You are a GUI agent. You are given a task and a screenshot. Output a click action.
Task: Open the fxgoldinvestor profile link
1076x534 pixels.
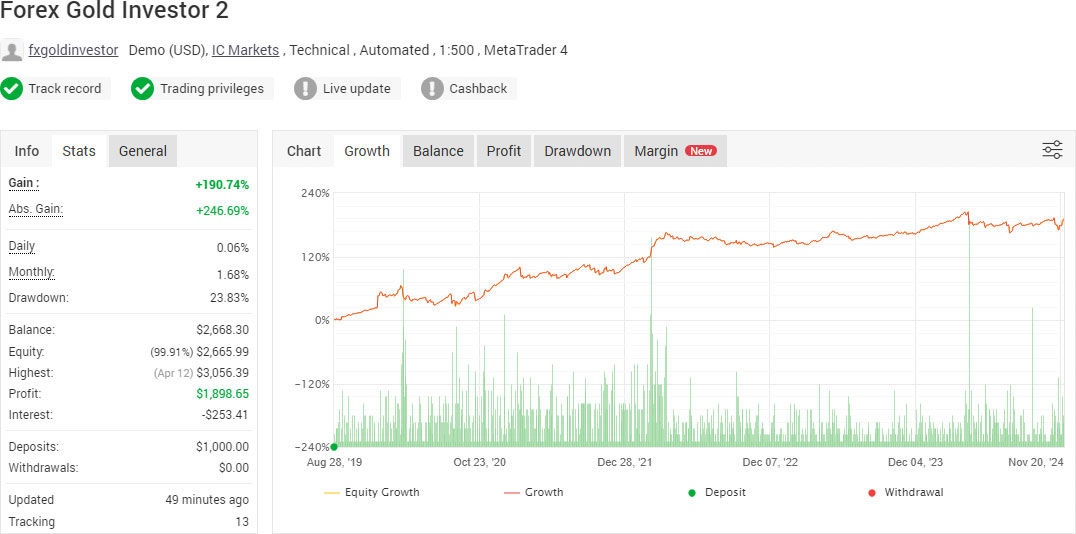coord(73,50)
